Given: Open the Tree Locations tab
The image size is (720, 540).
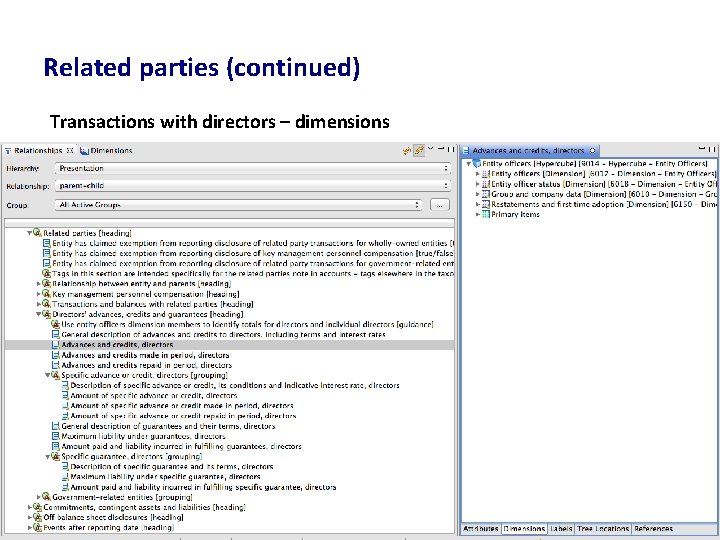Looking at the screenshot, I should coord(603,529).
